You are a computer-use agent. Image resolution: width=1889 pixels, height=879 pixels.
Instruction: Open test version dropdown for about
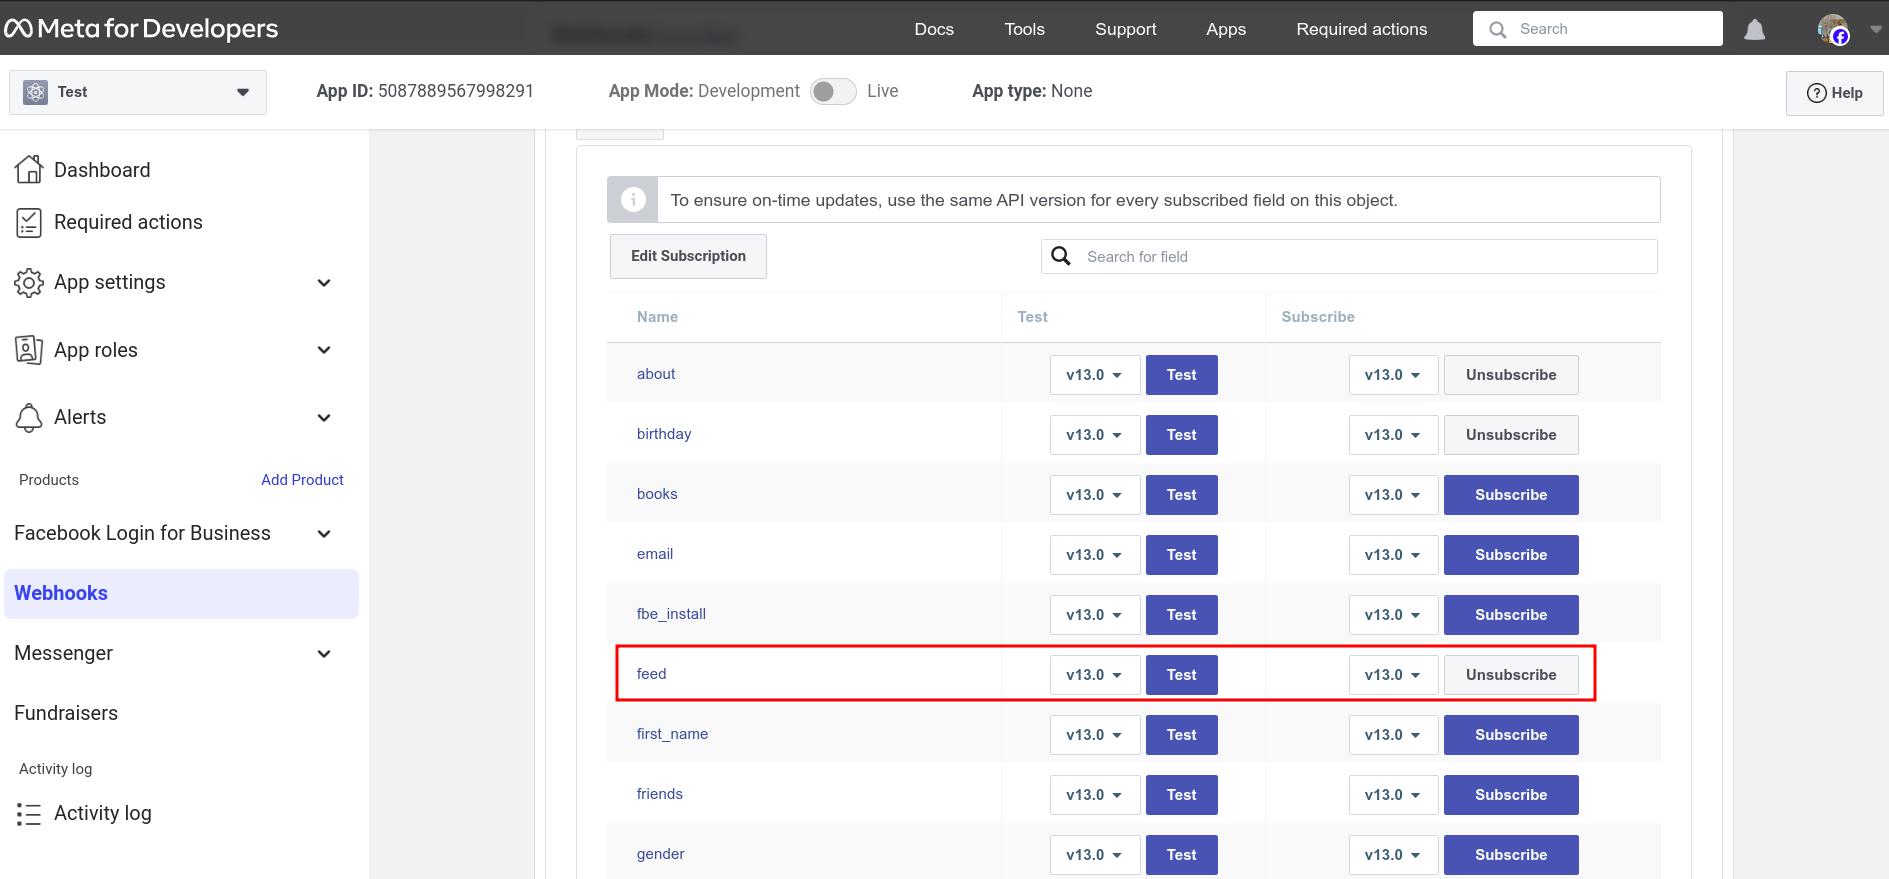(1095, 375)
